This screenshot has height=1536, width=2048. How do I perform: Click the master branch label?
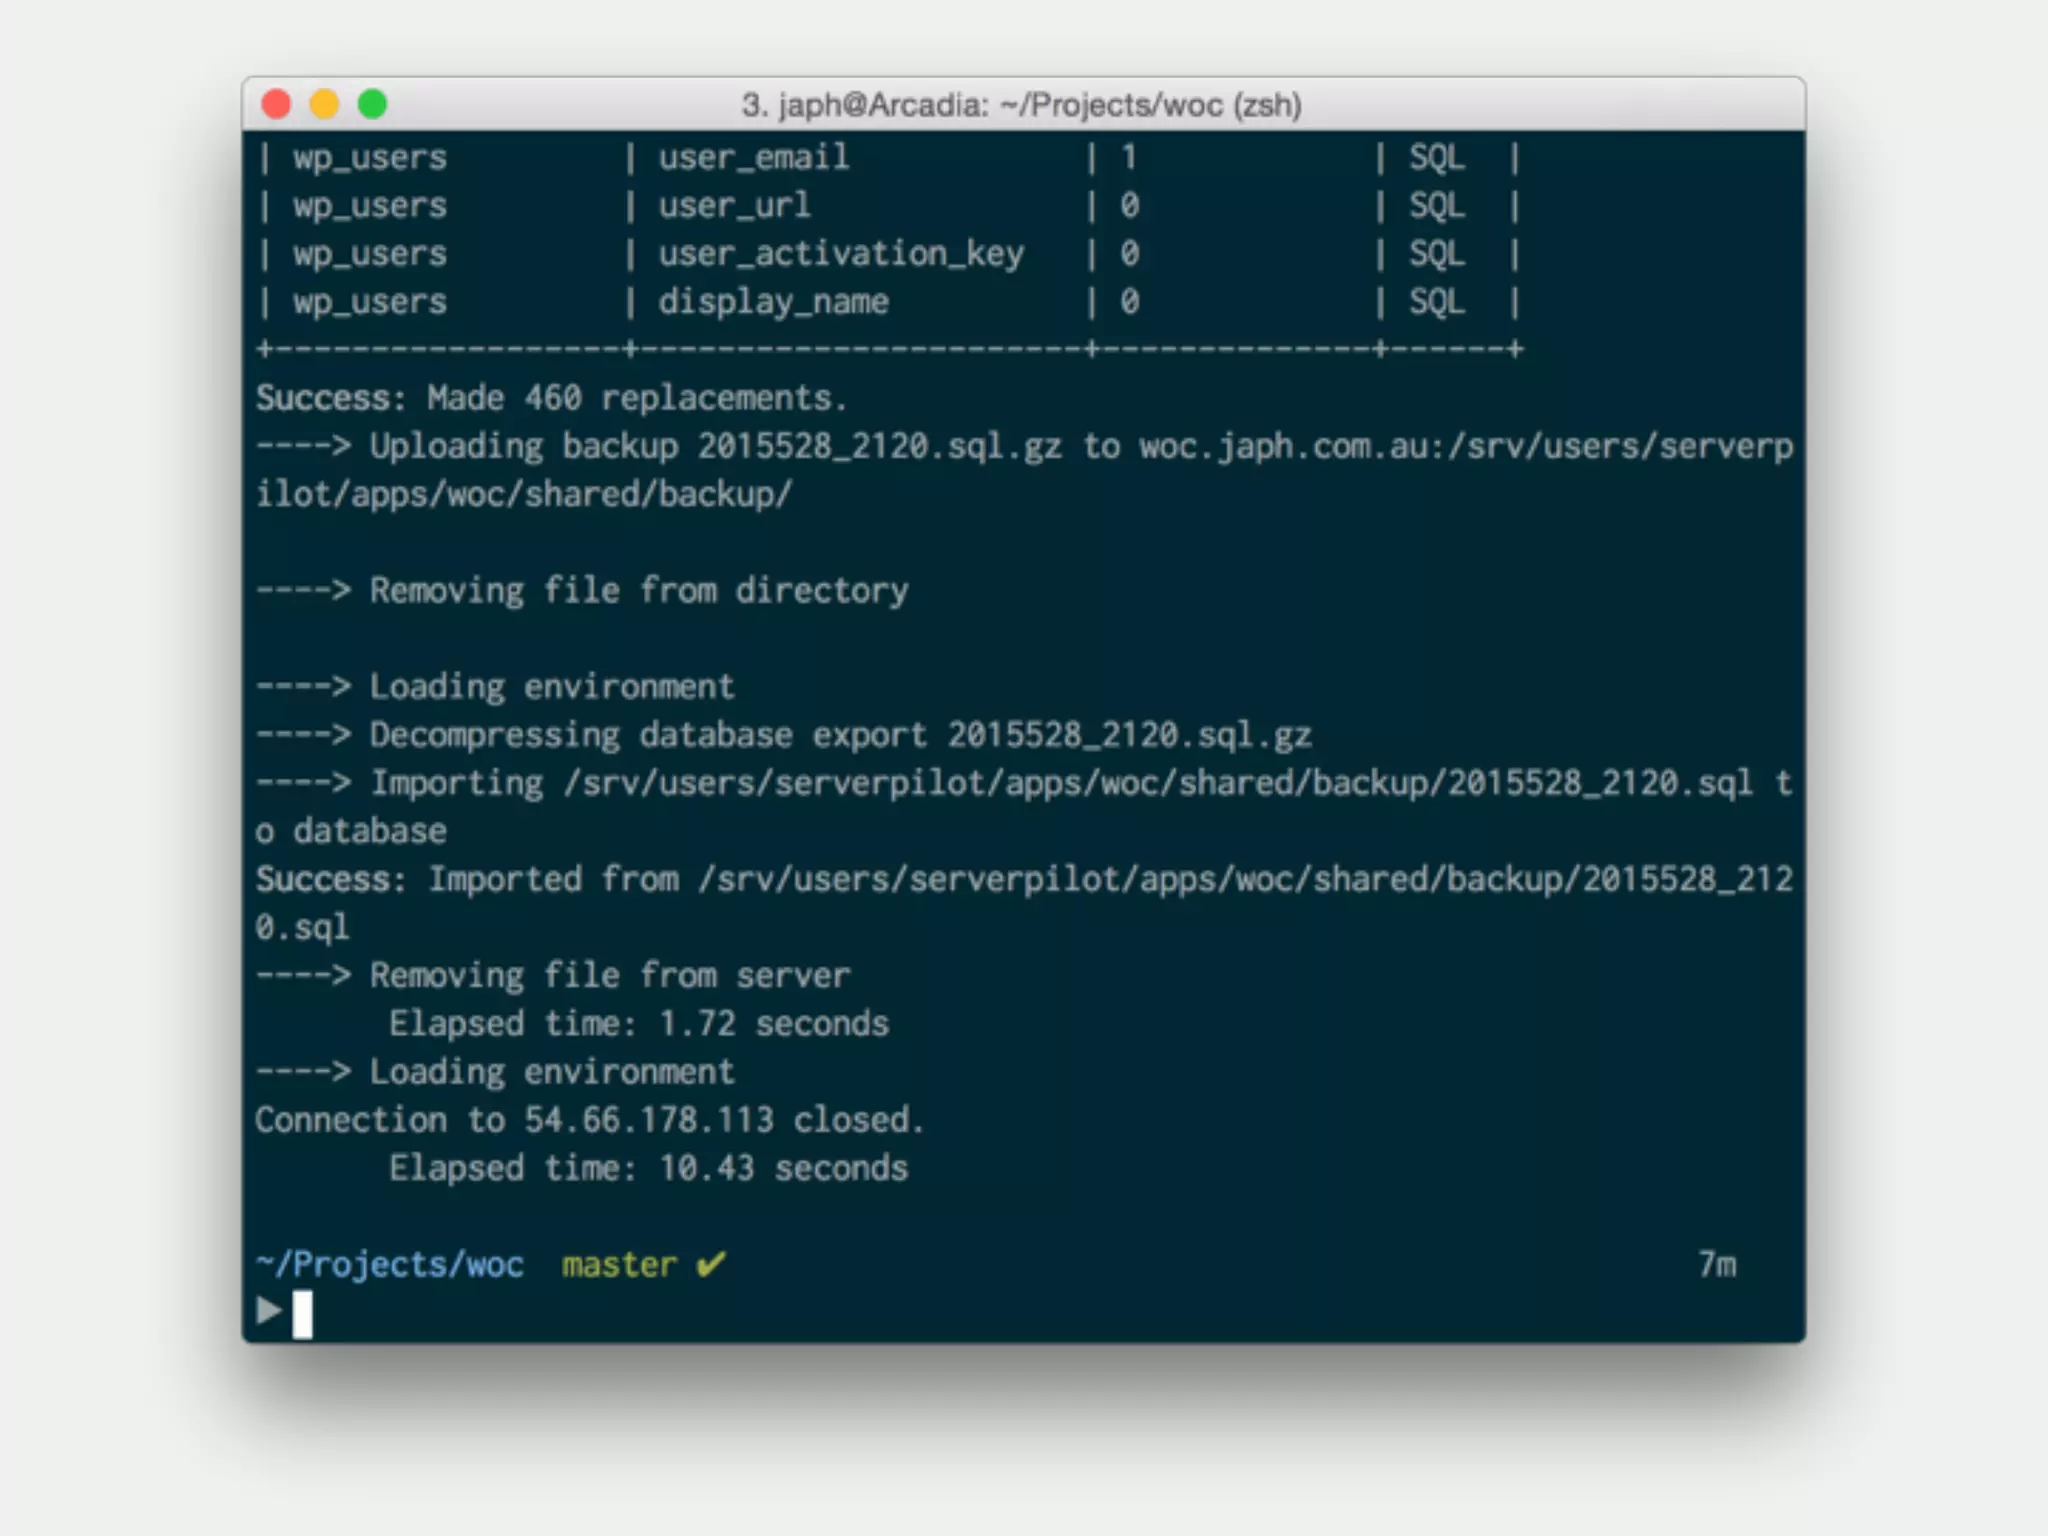click(x=619, y=1265)
